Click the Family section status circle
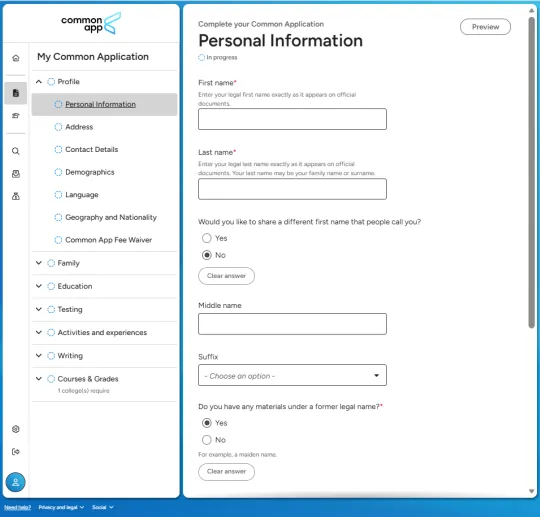 pyautogui.click(x=51, y=263)
